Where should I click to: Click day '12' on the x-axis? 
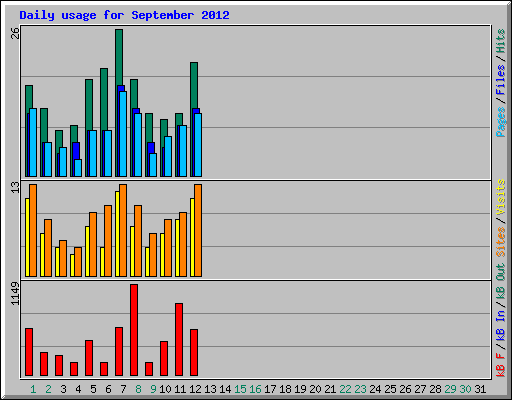tap(195, 389)
